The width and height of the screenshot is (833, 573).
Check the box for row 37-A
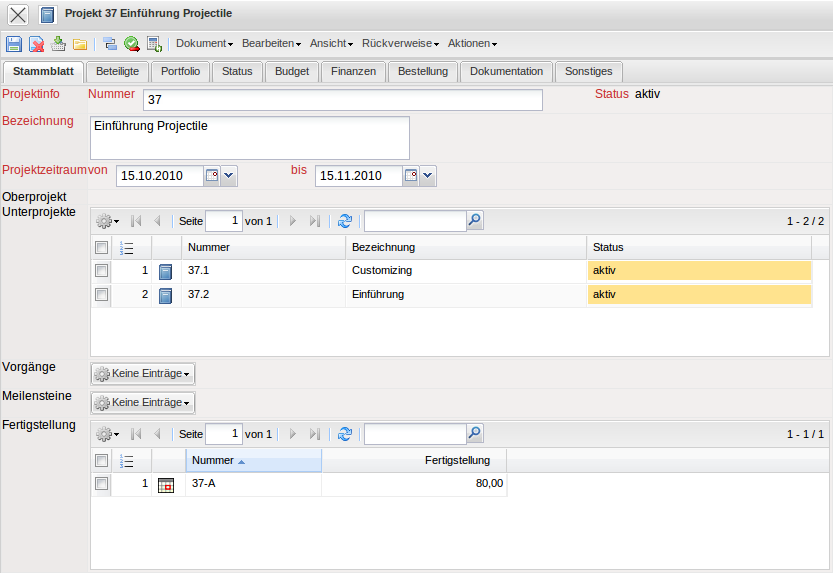click(x=101, y=484)
